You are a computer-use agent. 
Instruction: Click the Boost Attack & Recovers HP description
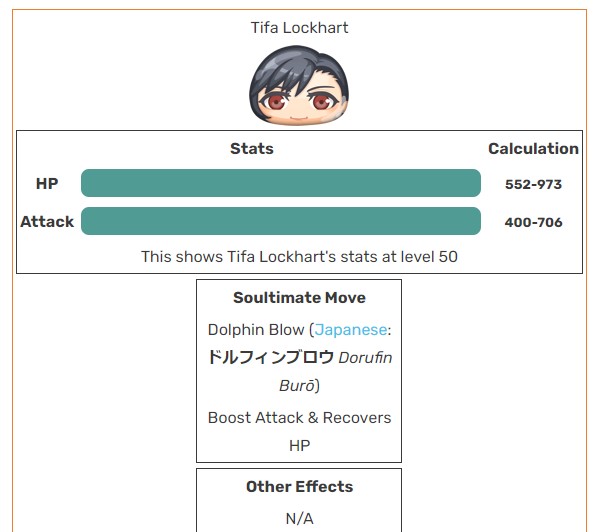point(299,431)
